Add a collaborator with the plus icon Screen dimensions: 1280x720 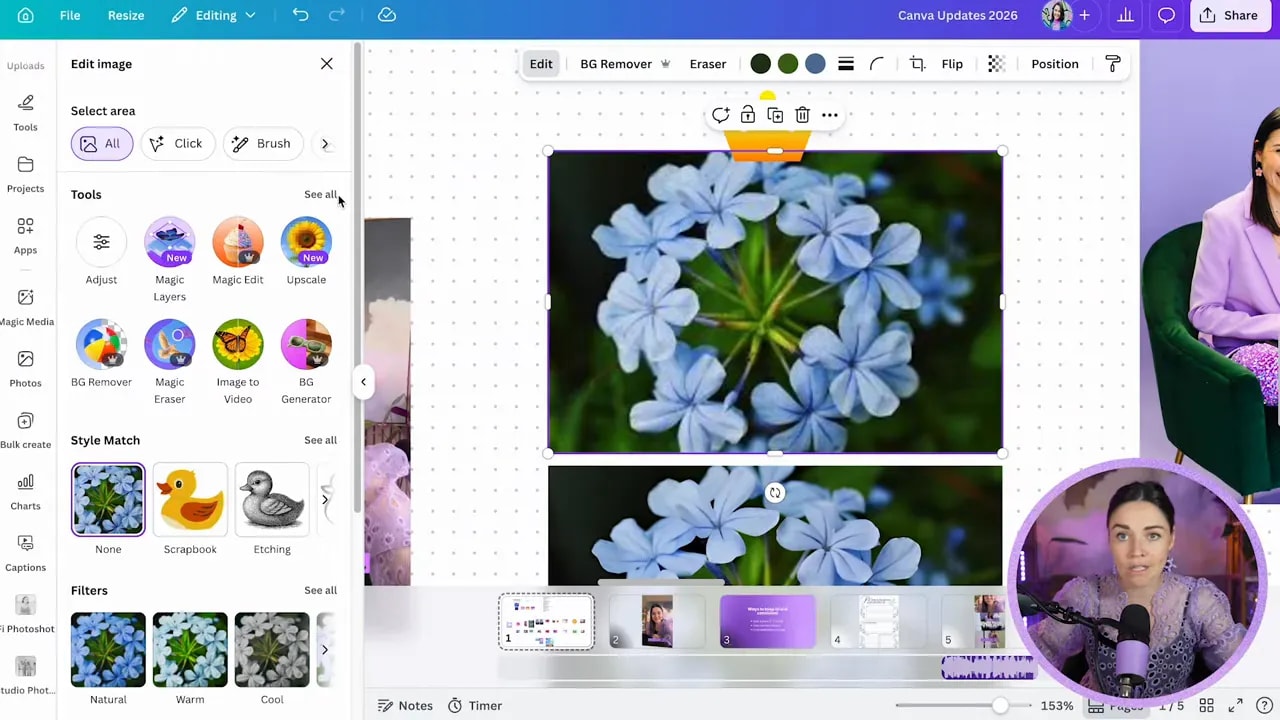(1084, 15)
